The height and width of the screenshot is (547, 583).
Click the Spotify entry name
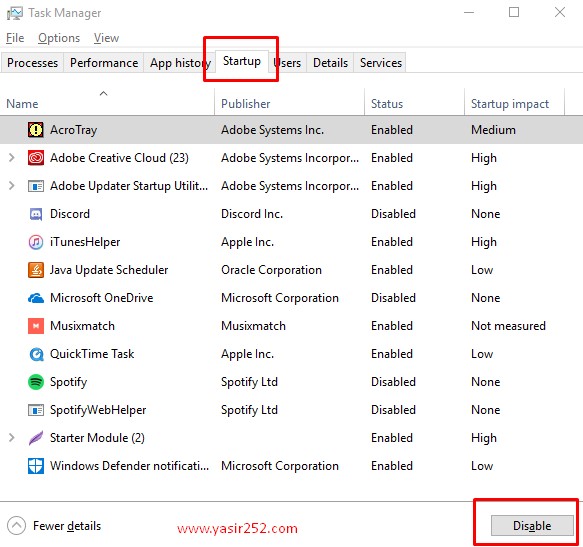[x=68, y=382]
